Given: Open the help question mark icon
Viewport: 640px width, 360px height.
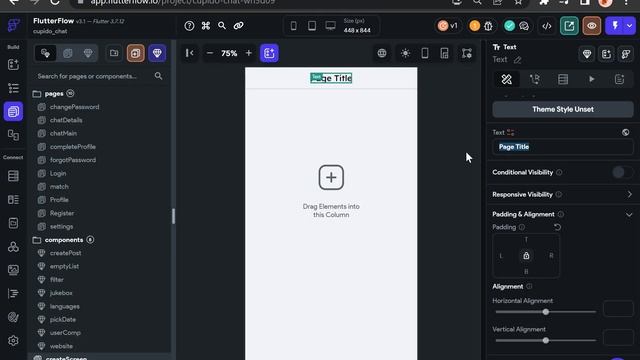Looking at the screenshot, I should point(189,26).
